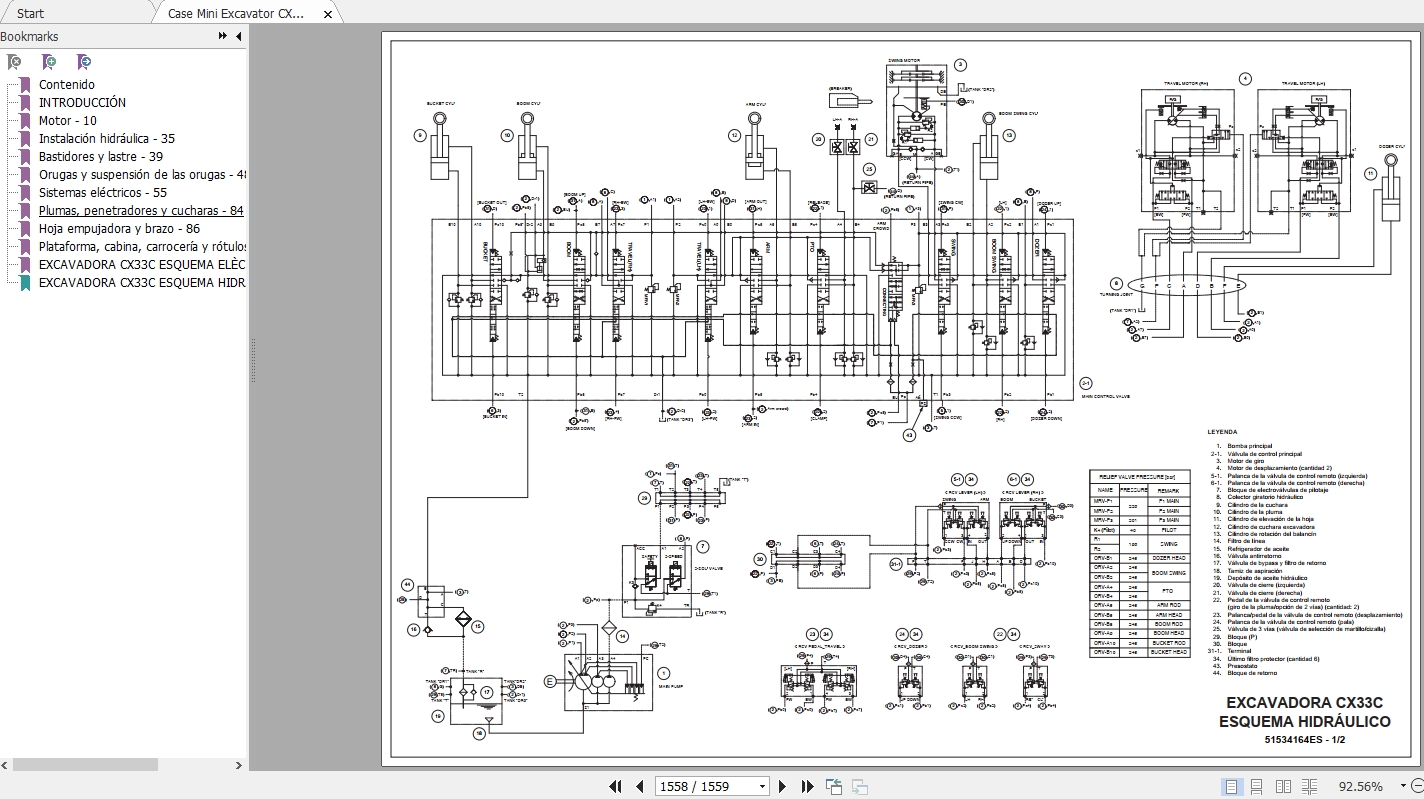Click the bookmarks scrollbar right arrow
The image size is (1424, 799).
tap(239, 765)
